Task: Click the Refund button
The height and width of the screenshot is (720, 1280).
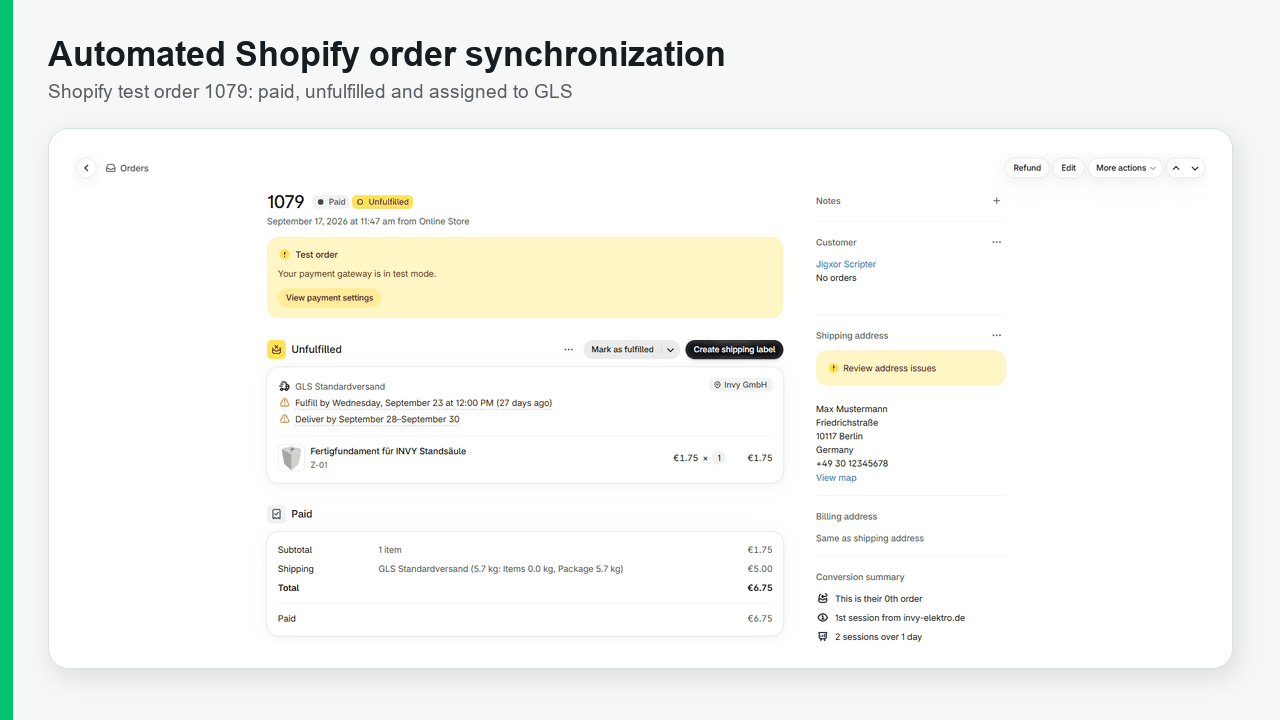Action: pos(1027,168)
